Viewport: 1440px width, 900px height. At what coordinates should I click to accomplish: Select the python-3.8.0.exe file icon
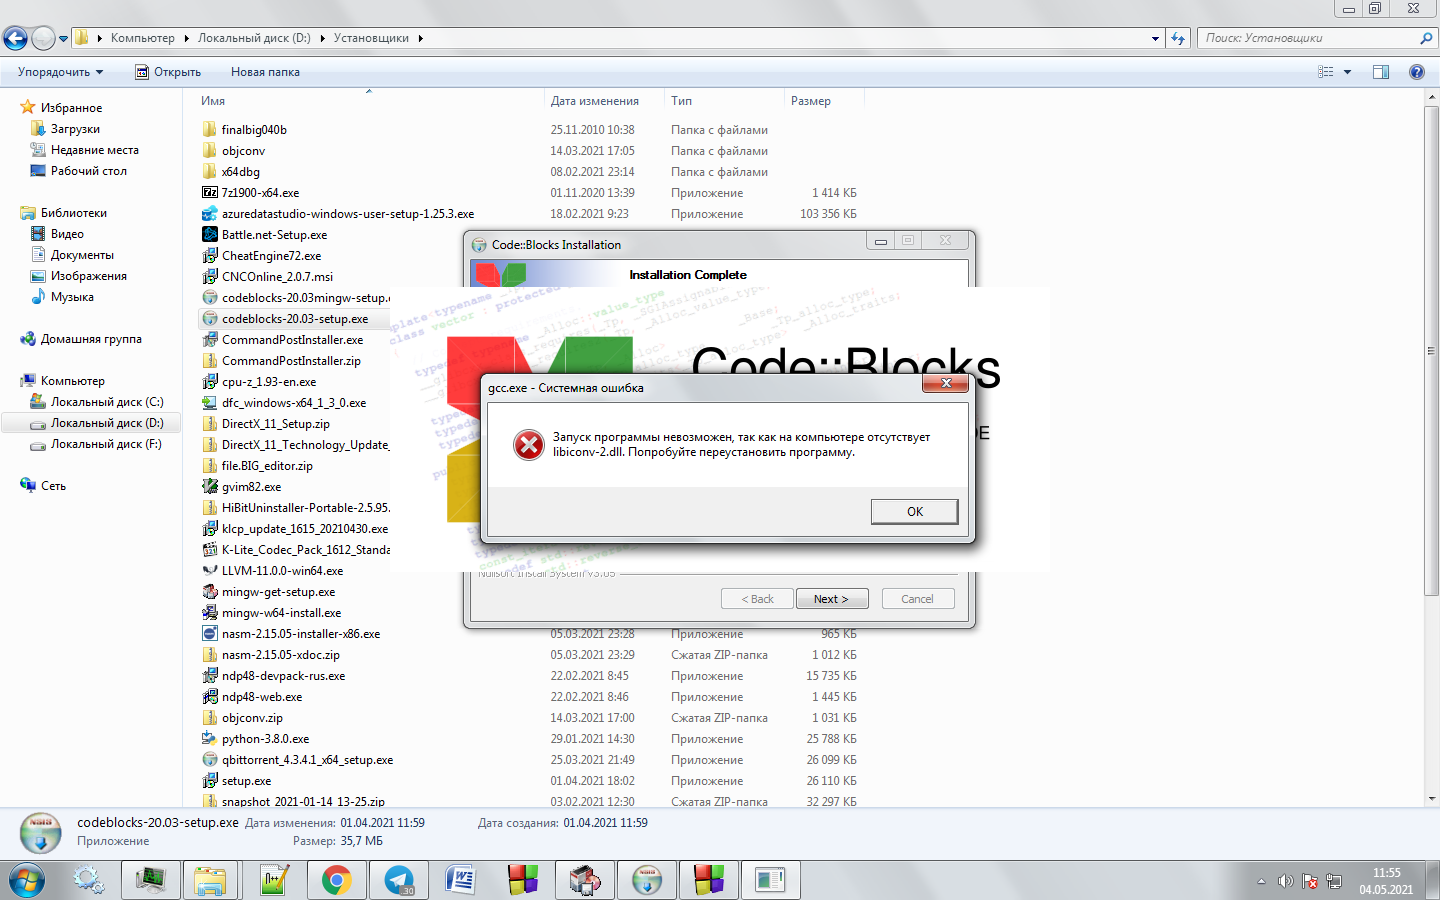point(210,739)
